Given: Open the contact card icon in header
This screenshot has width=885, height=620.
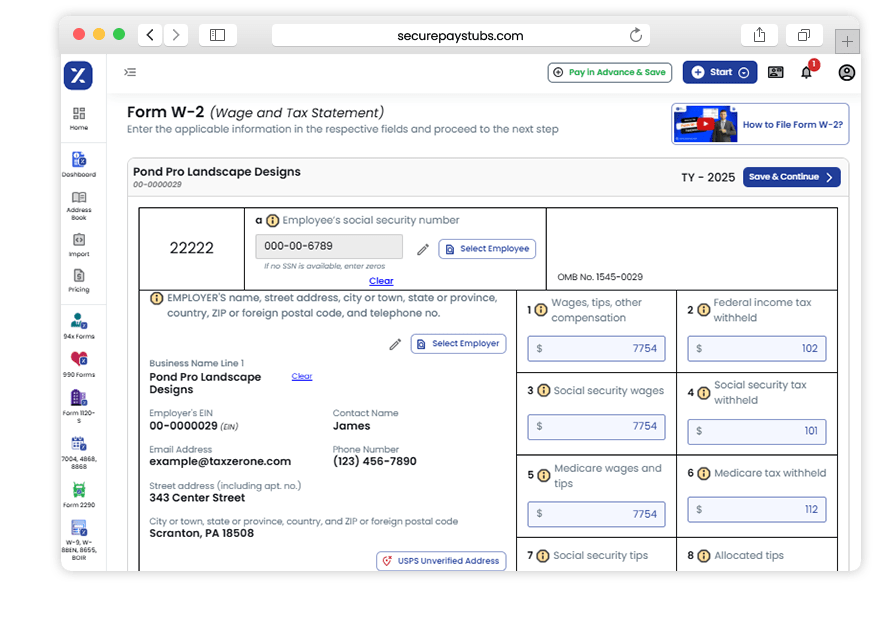Looking at the screenshot, I should coord(776,72).
